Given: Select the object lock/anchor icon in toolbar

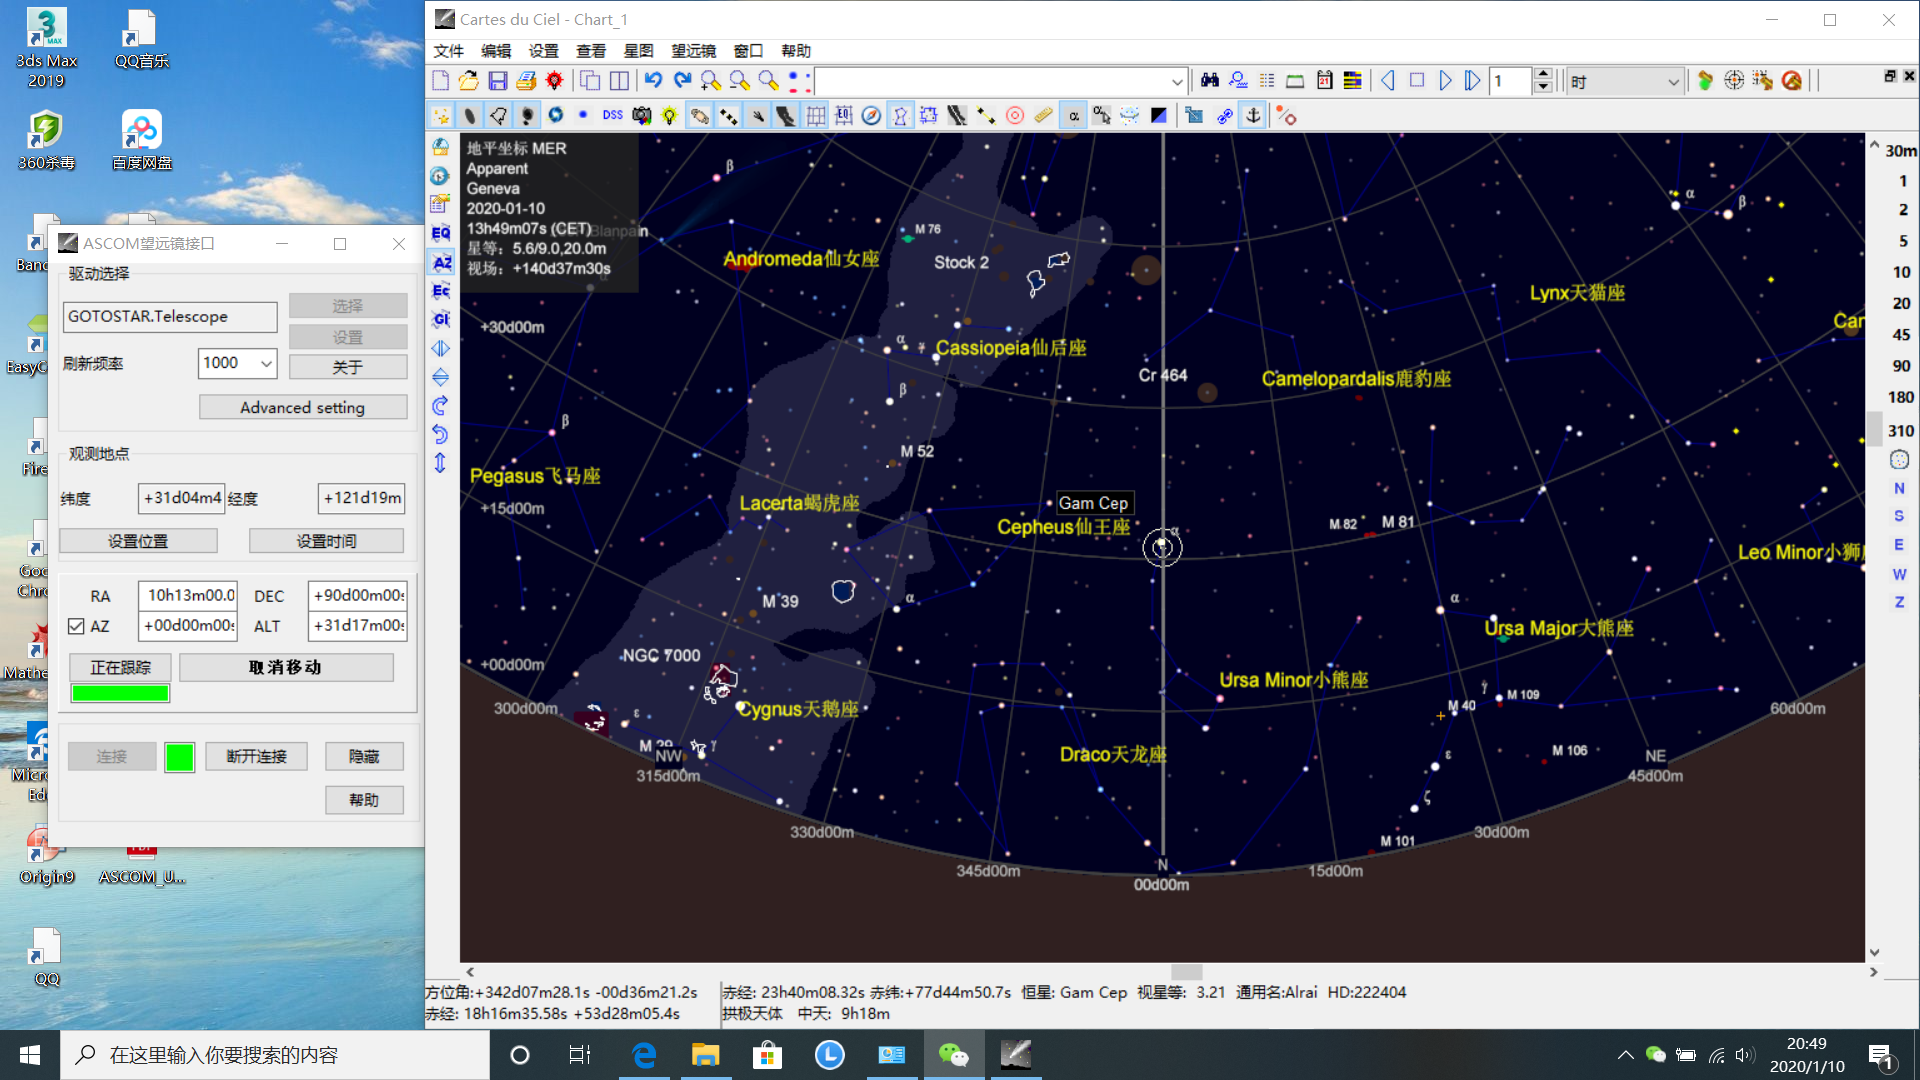Looking at the screenshot, I should pos(1251,116).
